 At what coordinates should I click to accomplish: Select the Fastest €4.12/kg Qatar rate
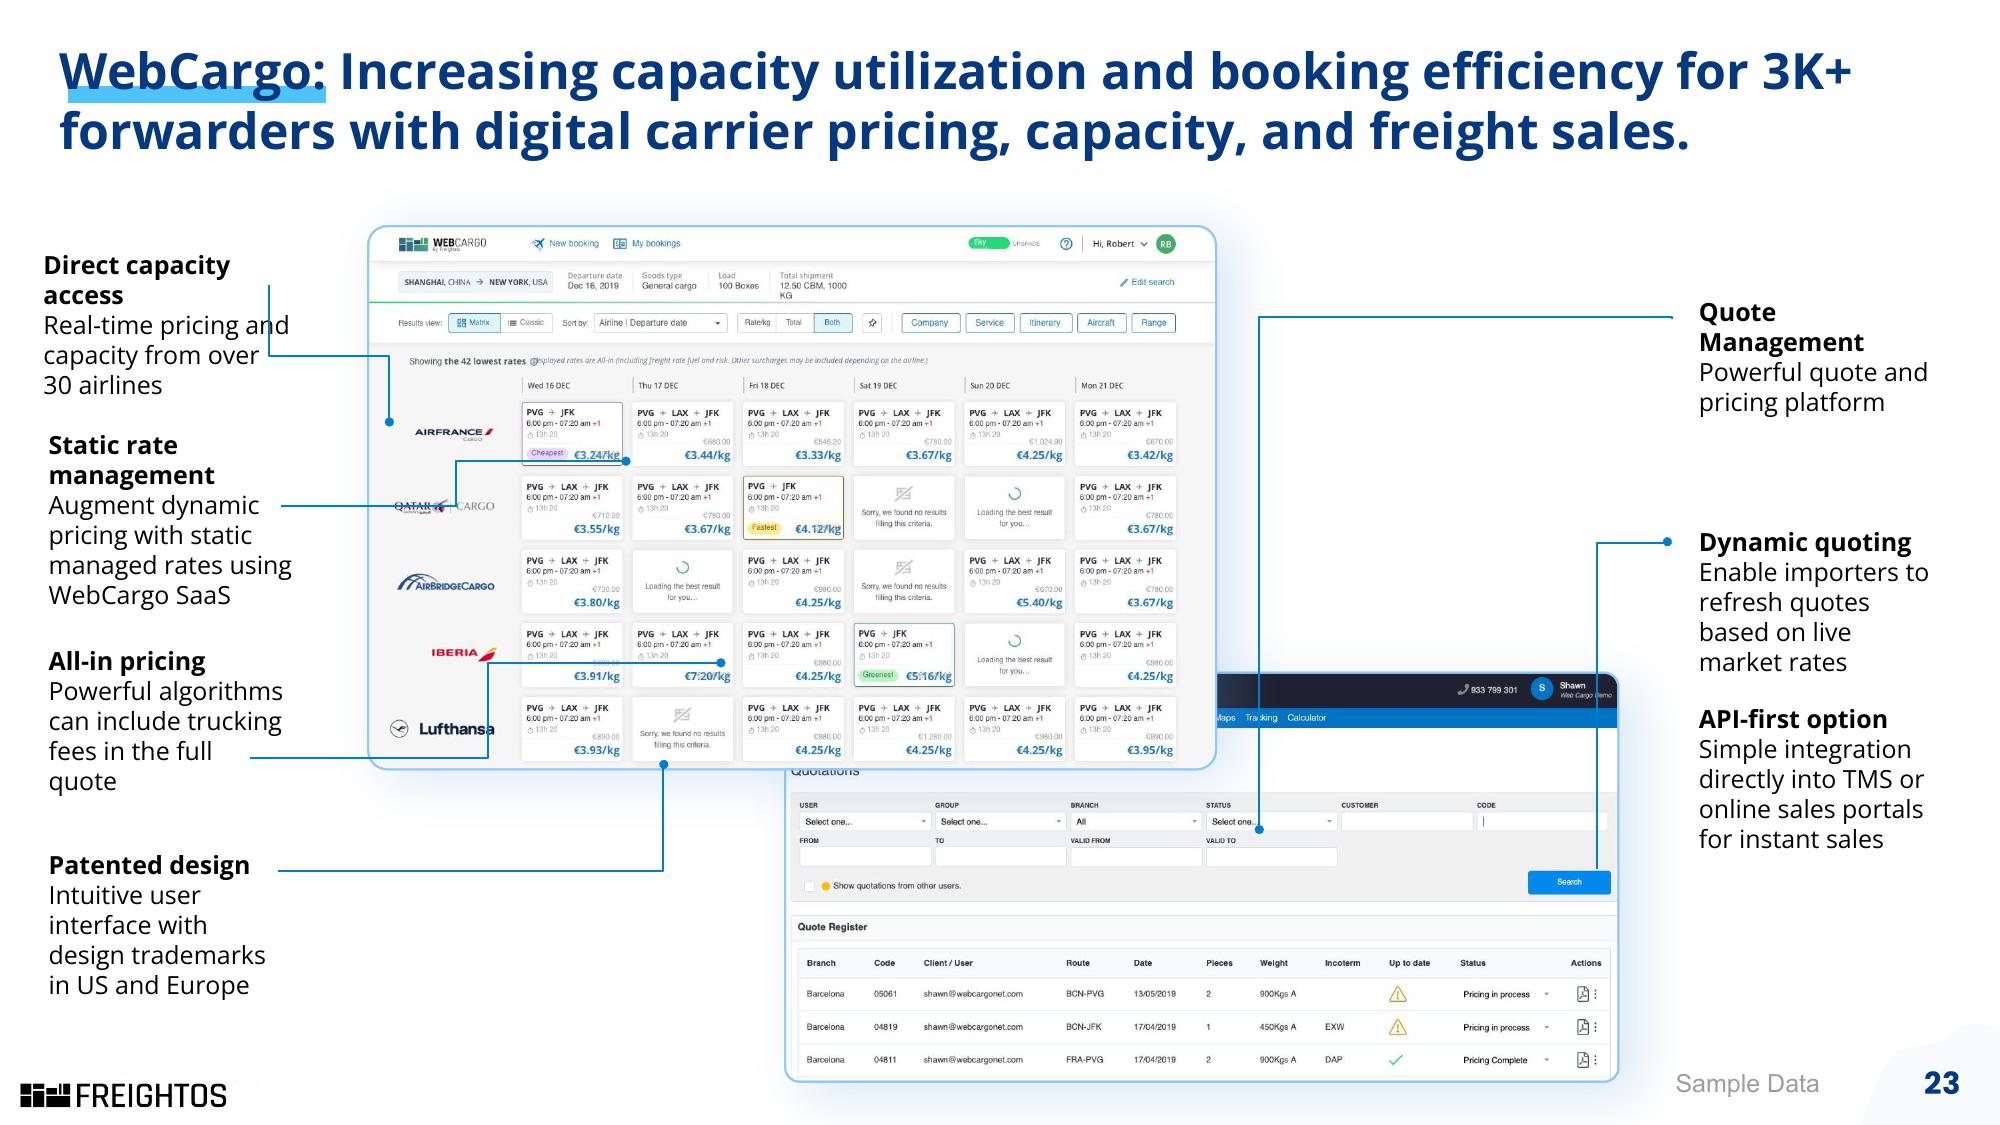point(793,507)
